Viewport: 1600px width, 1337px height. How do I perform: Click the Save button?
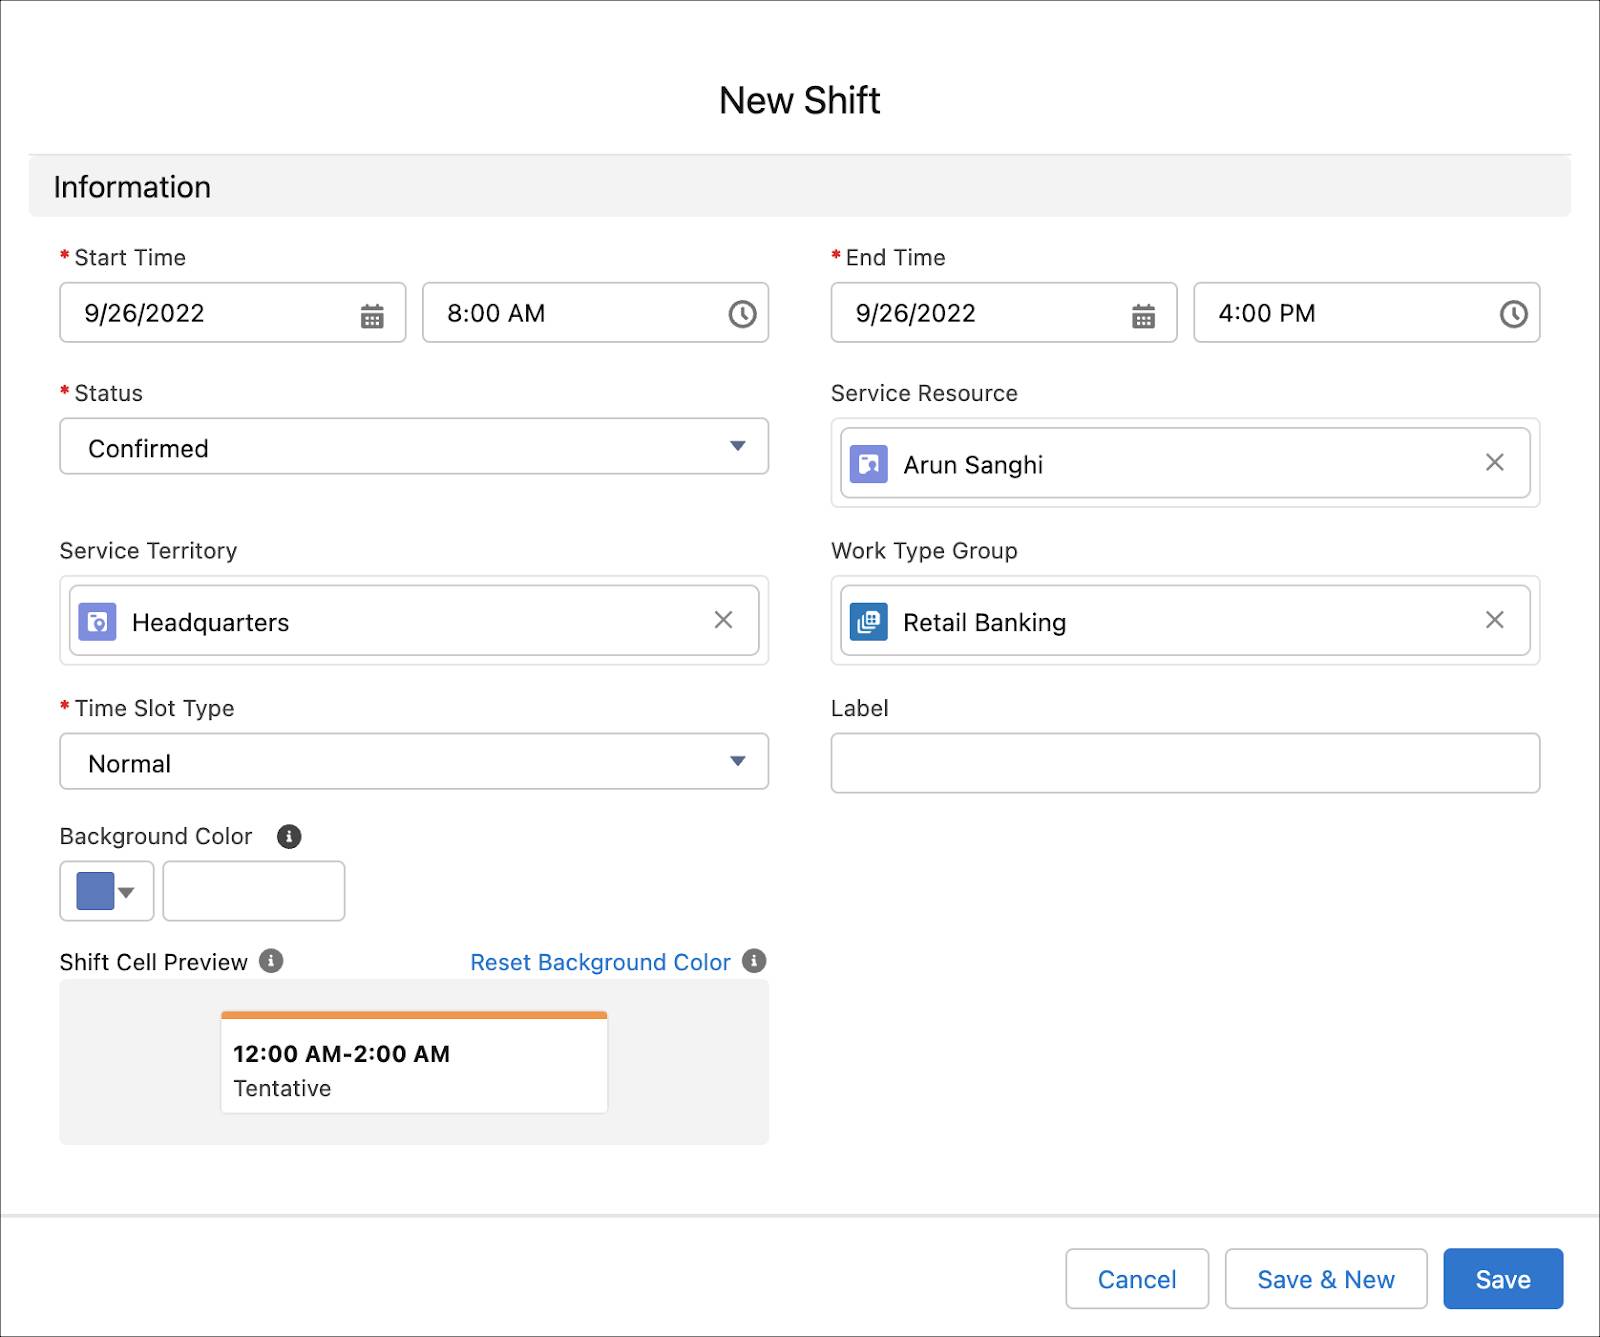tap(1502, 1278)
